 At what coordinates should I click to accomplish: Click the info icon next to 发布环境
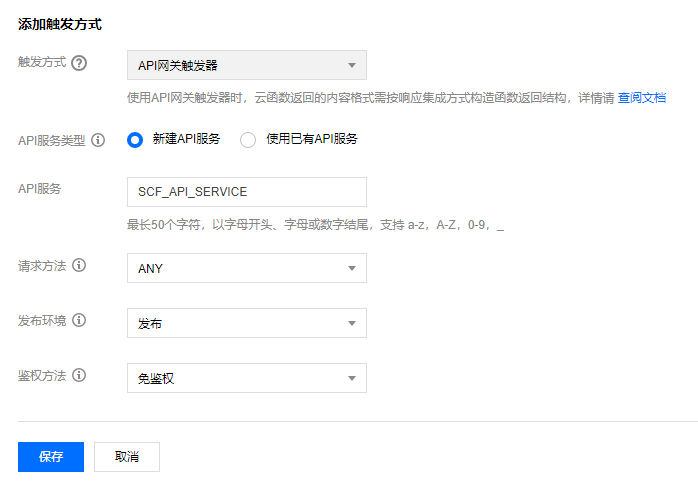(x=79, y=320)
